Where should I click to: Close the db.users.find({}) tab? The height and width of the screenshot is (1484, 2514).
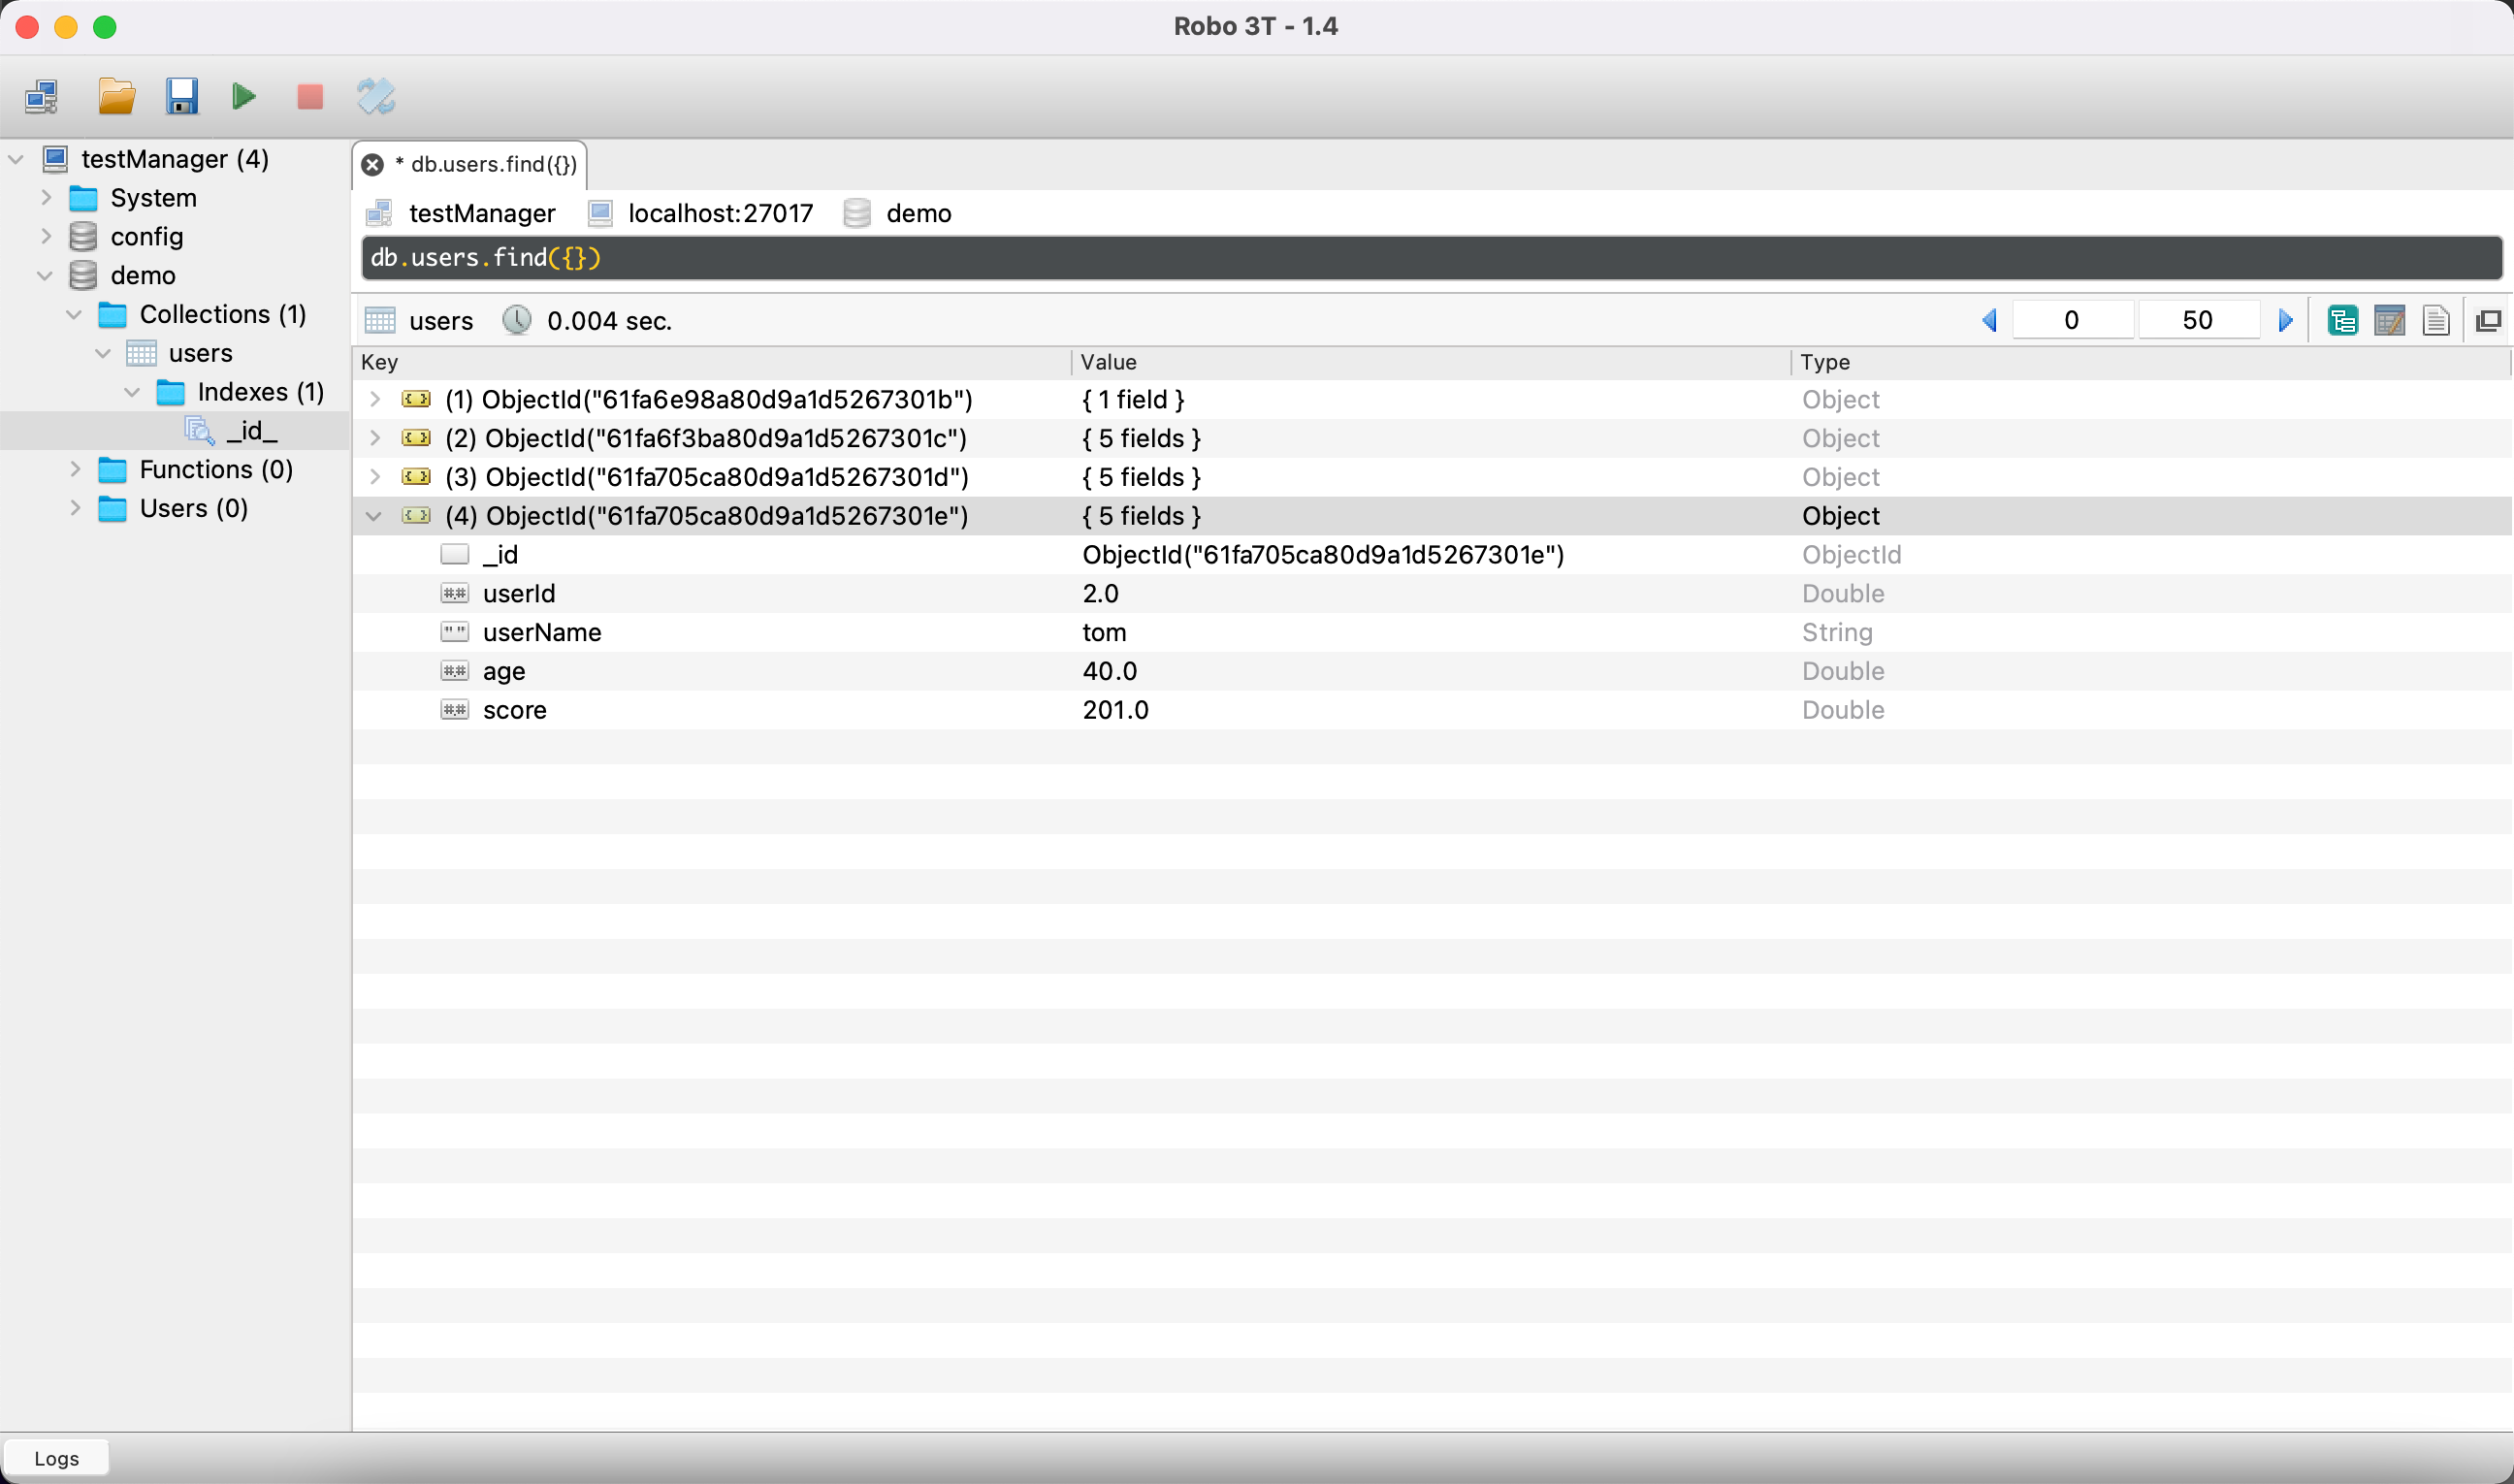point(372,165)
